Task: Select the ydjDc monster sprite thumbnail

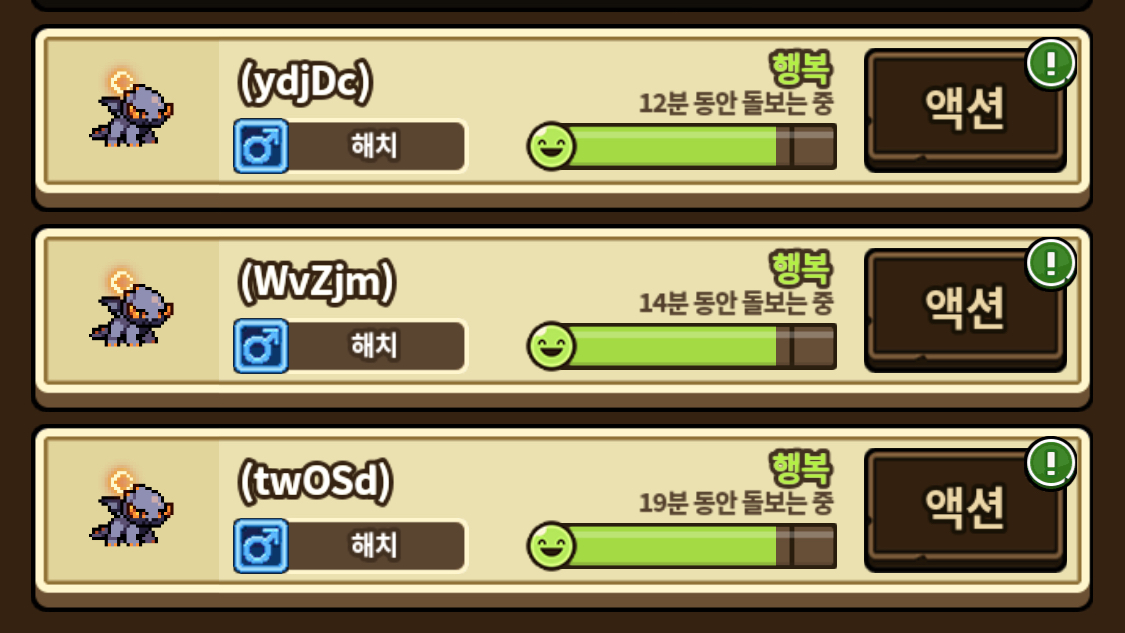Action: (x=131, y=108)
